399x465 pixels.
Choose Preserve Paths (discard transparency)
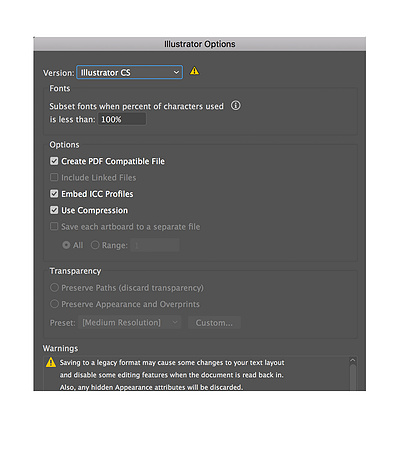point(54,287)
